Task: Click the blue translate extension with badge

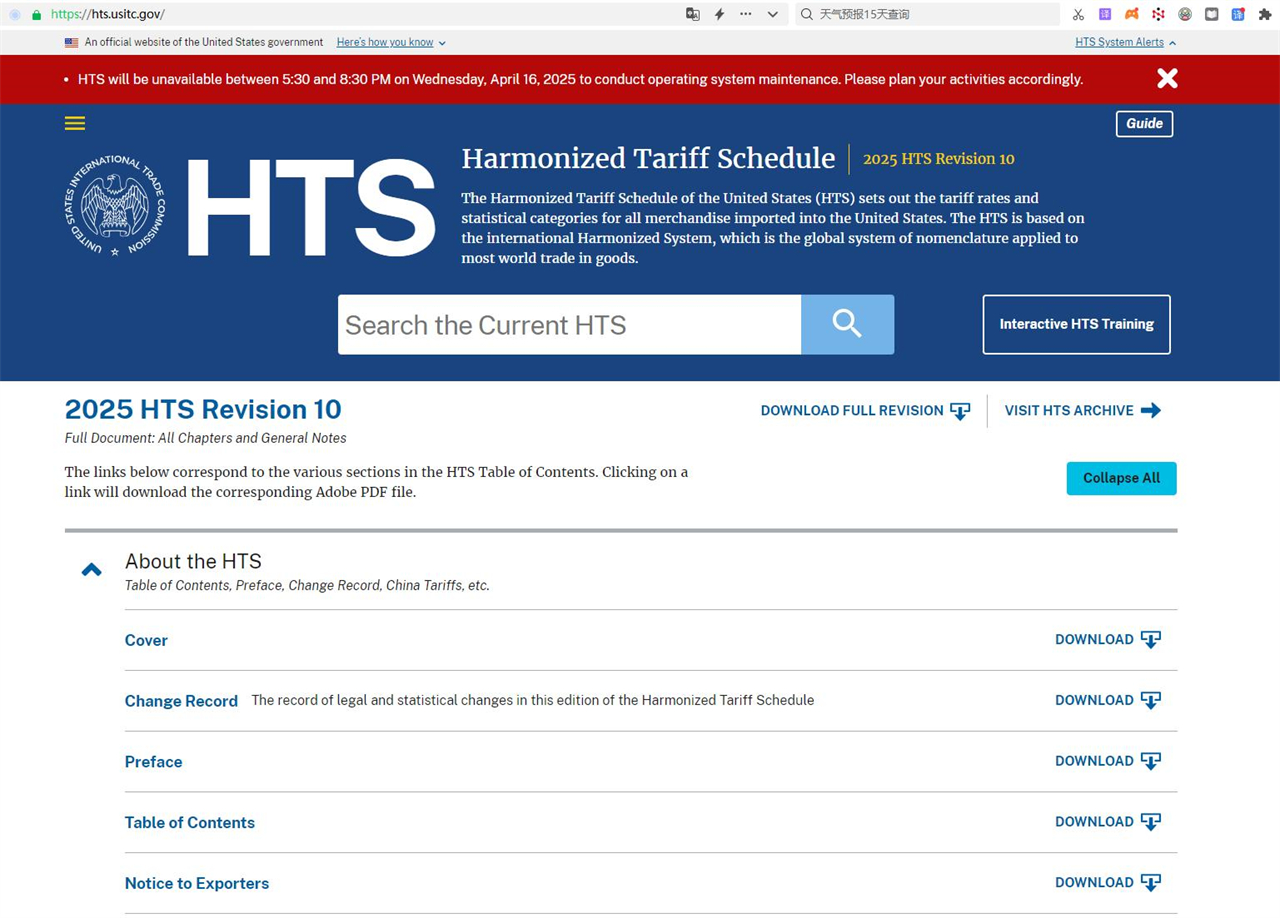Action: coord(1238,14)
